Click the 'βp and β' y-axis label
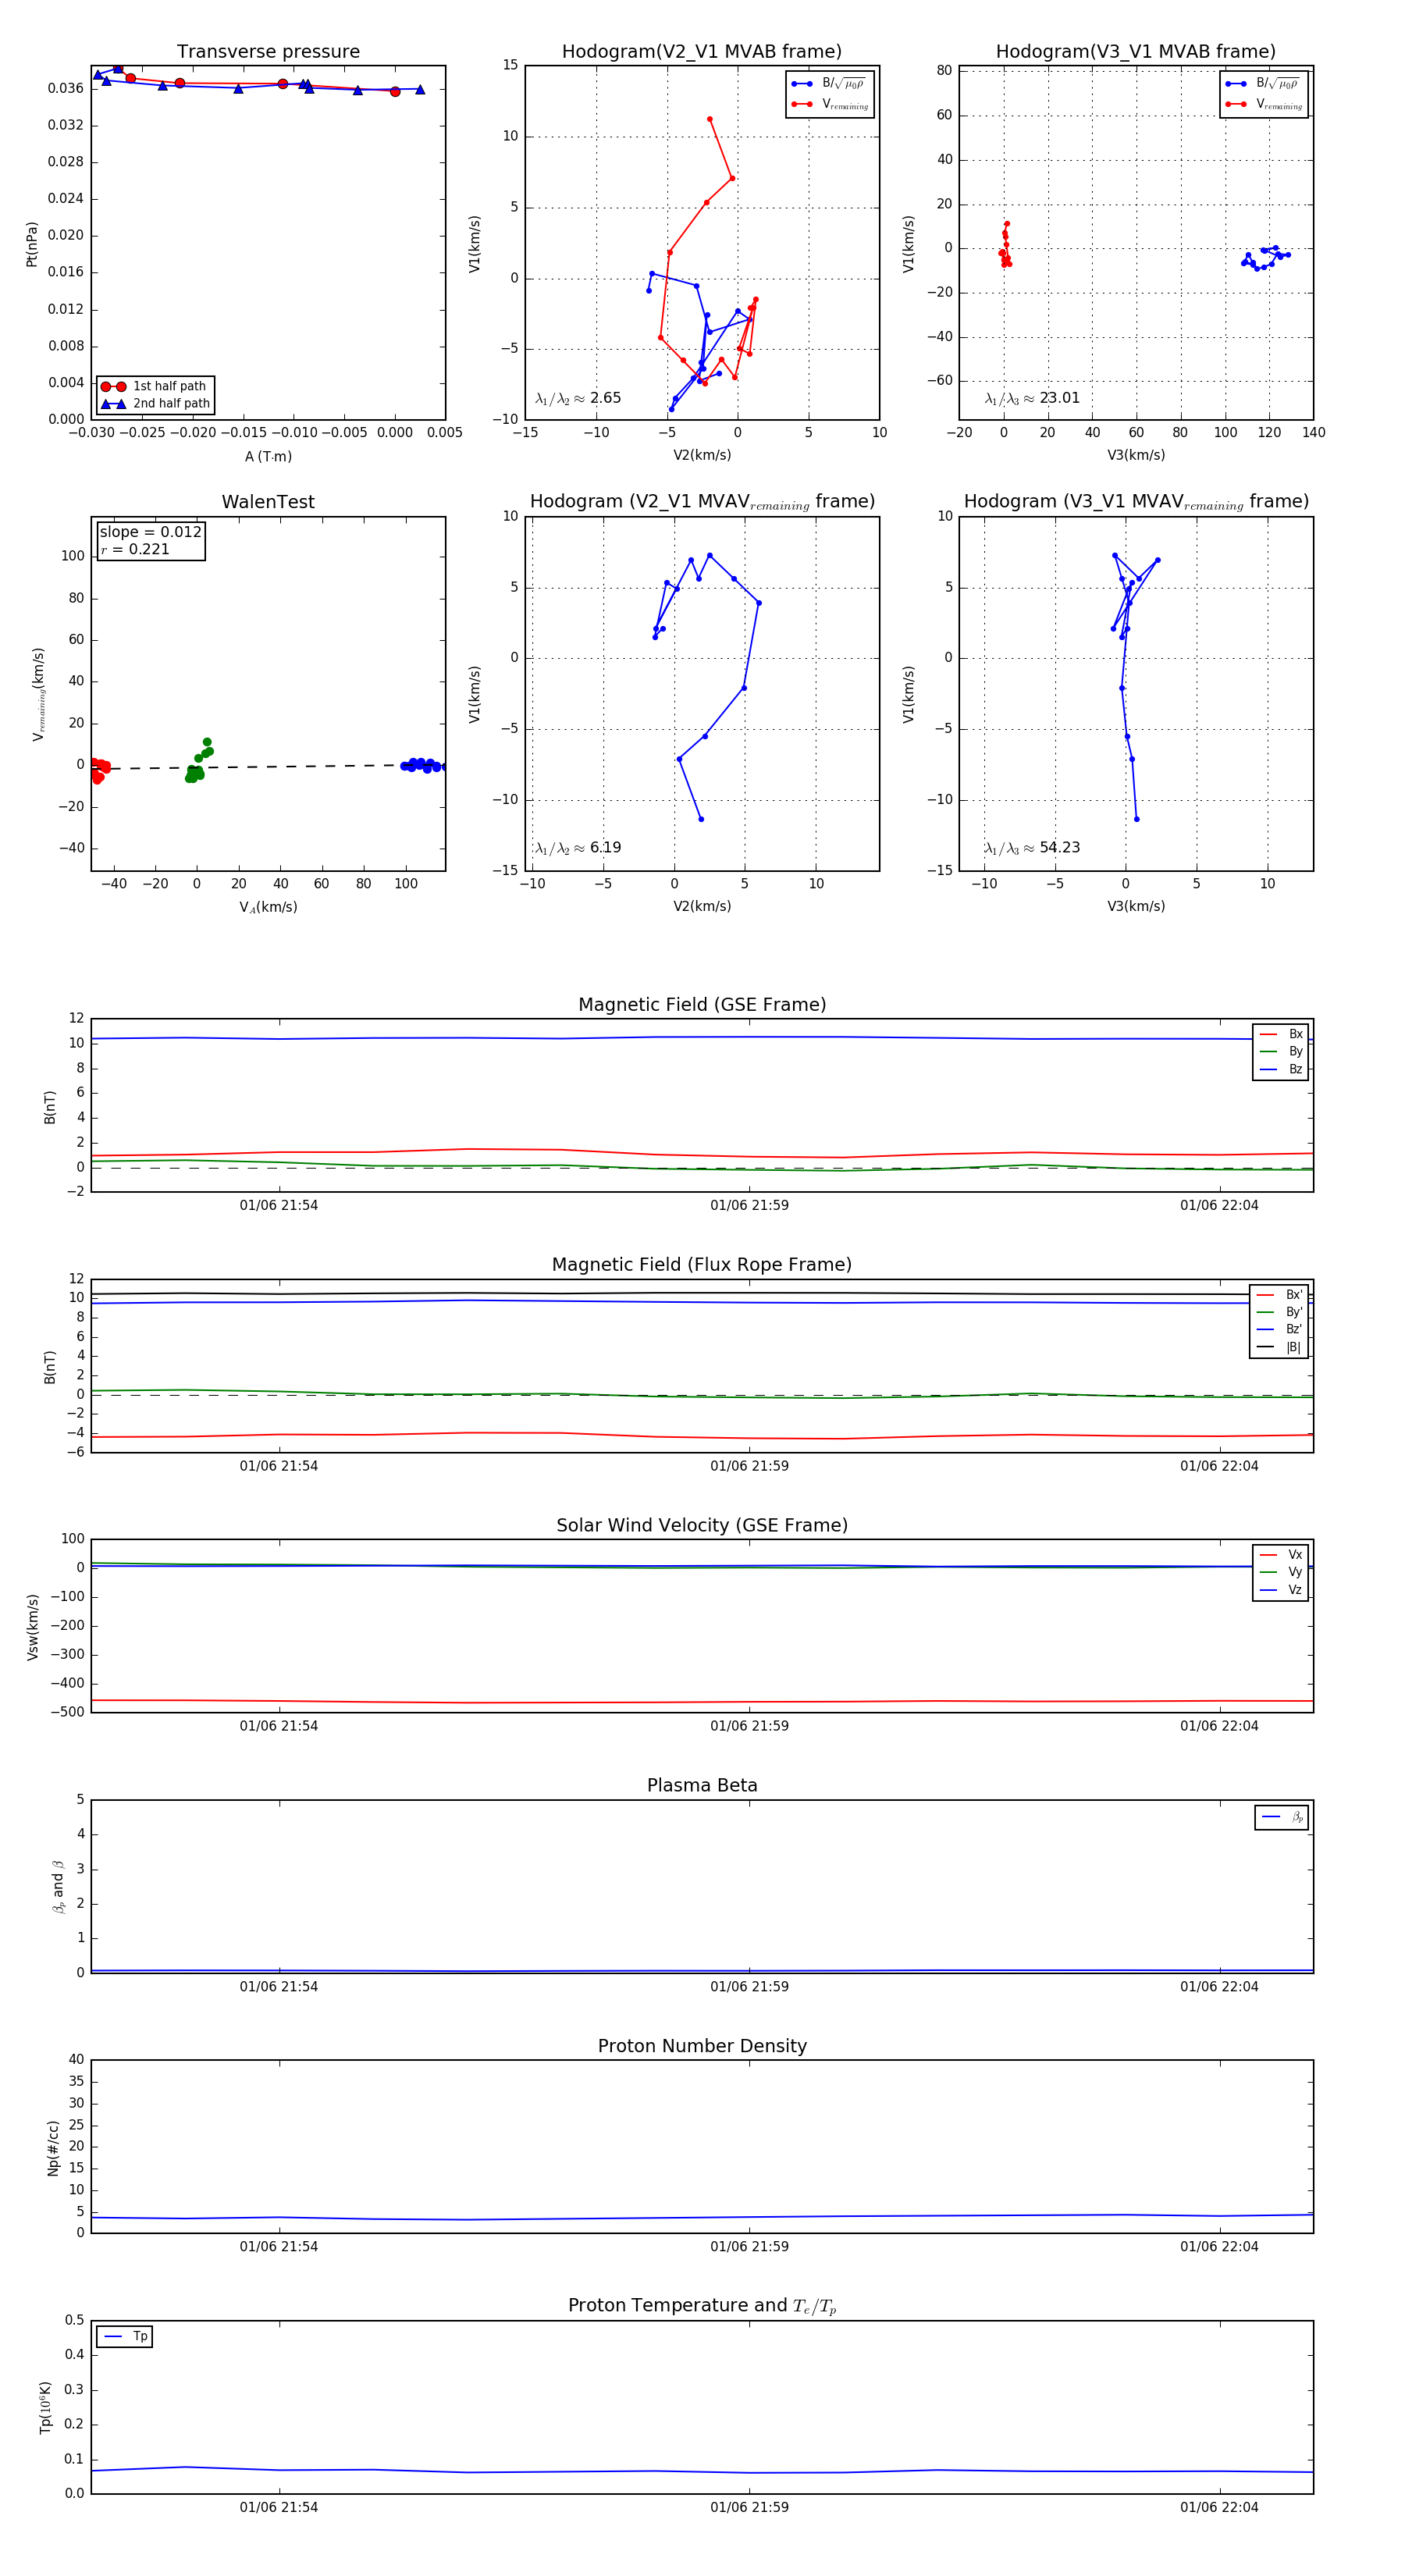 (x=58, y=1887)
